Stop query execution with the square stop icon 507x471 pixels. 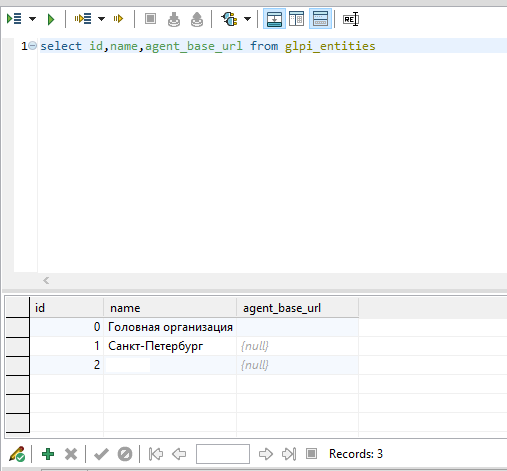click(x=150, y=19)
